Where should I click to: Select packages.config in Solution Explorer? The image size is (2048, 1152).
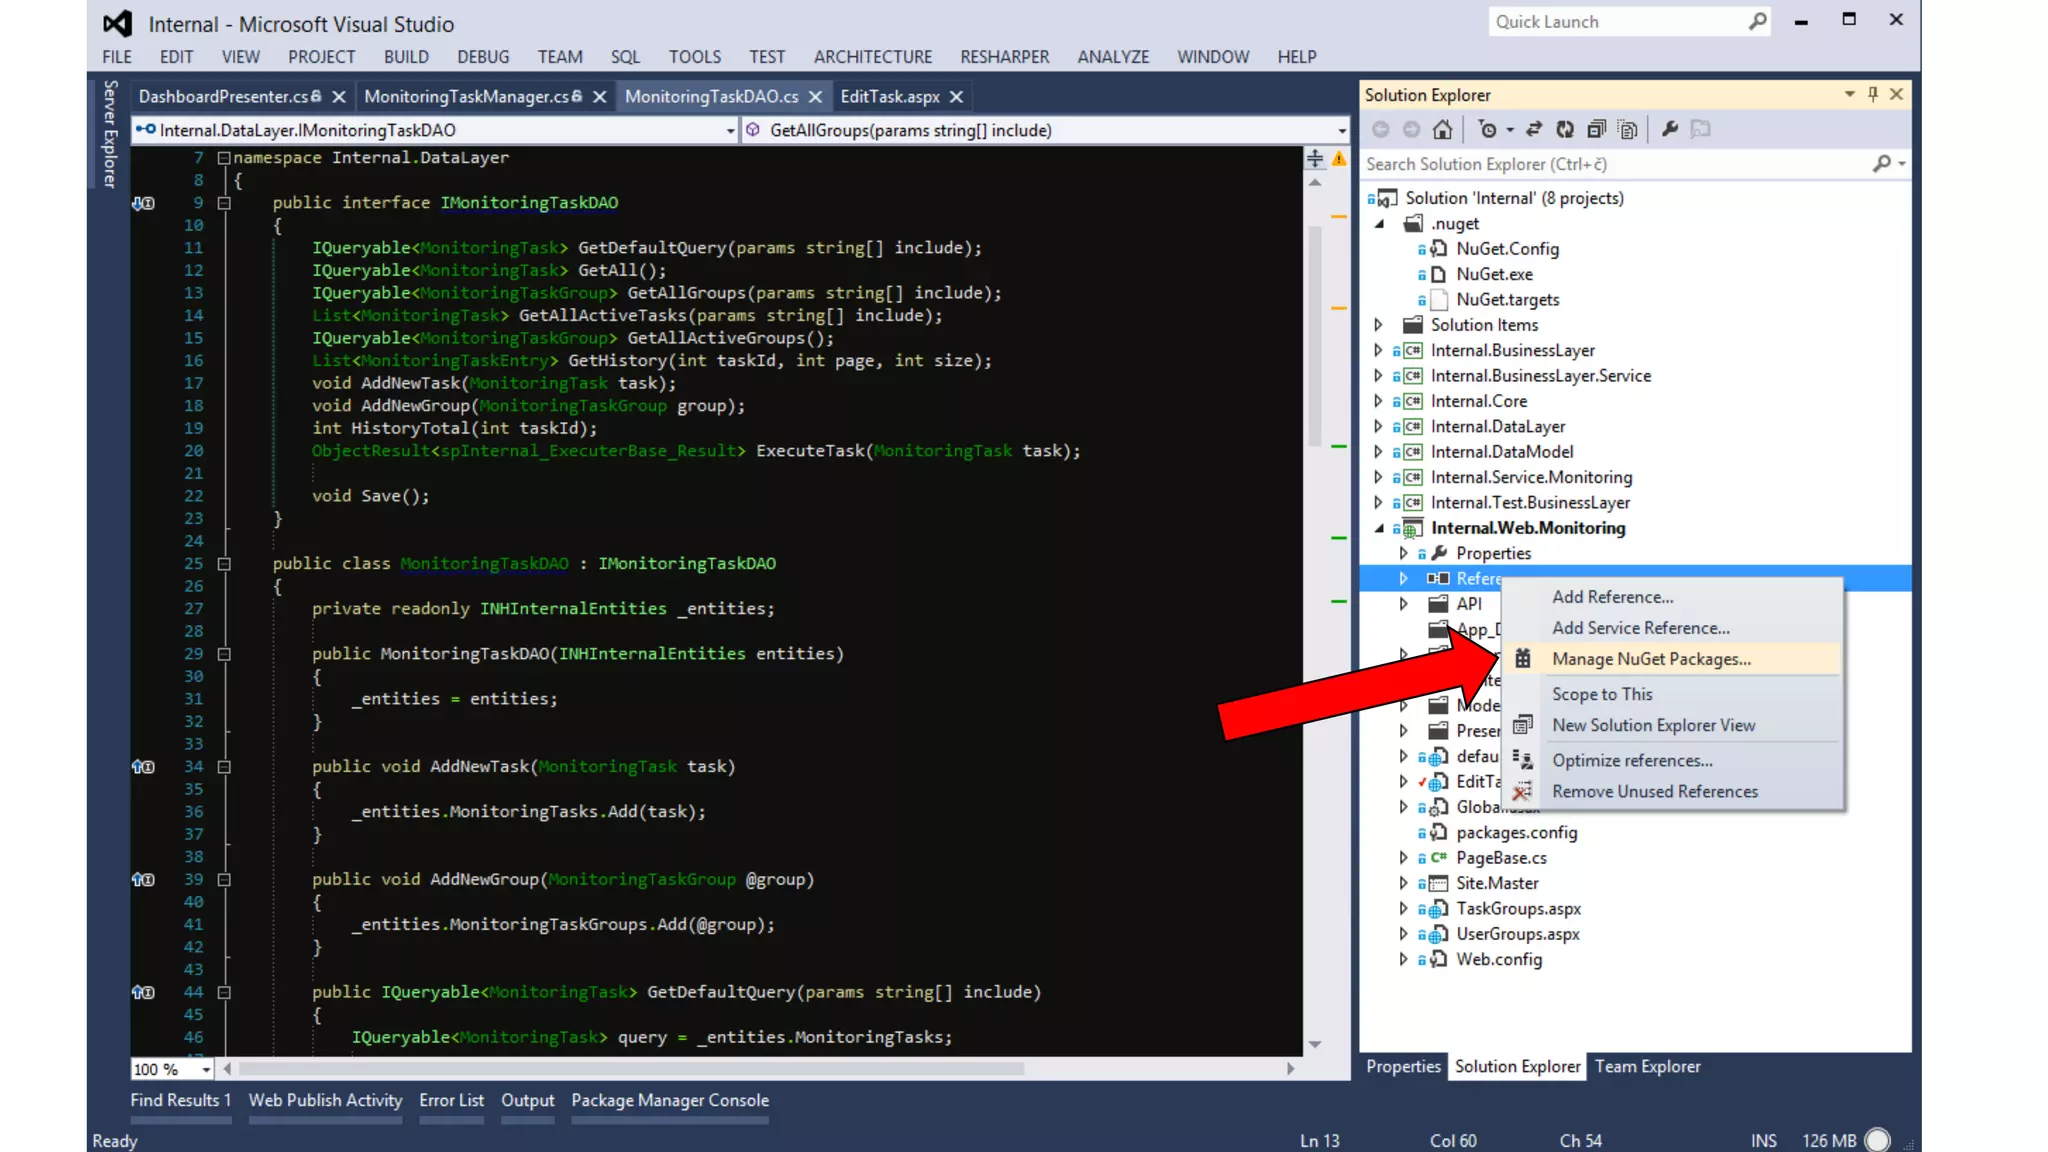click(1516, 832)
